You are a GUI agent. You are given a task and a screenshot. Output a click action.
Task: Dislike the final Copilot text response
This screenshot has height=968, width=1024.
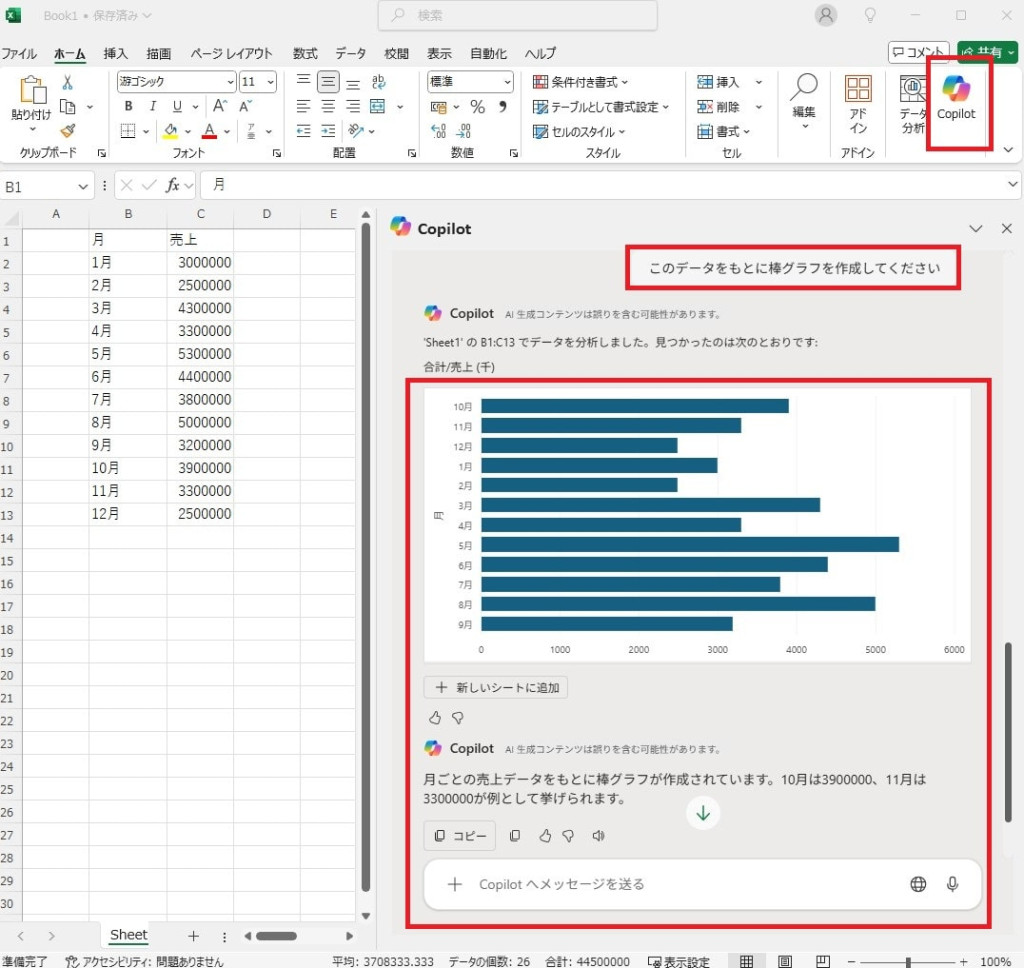click(568, 835)
